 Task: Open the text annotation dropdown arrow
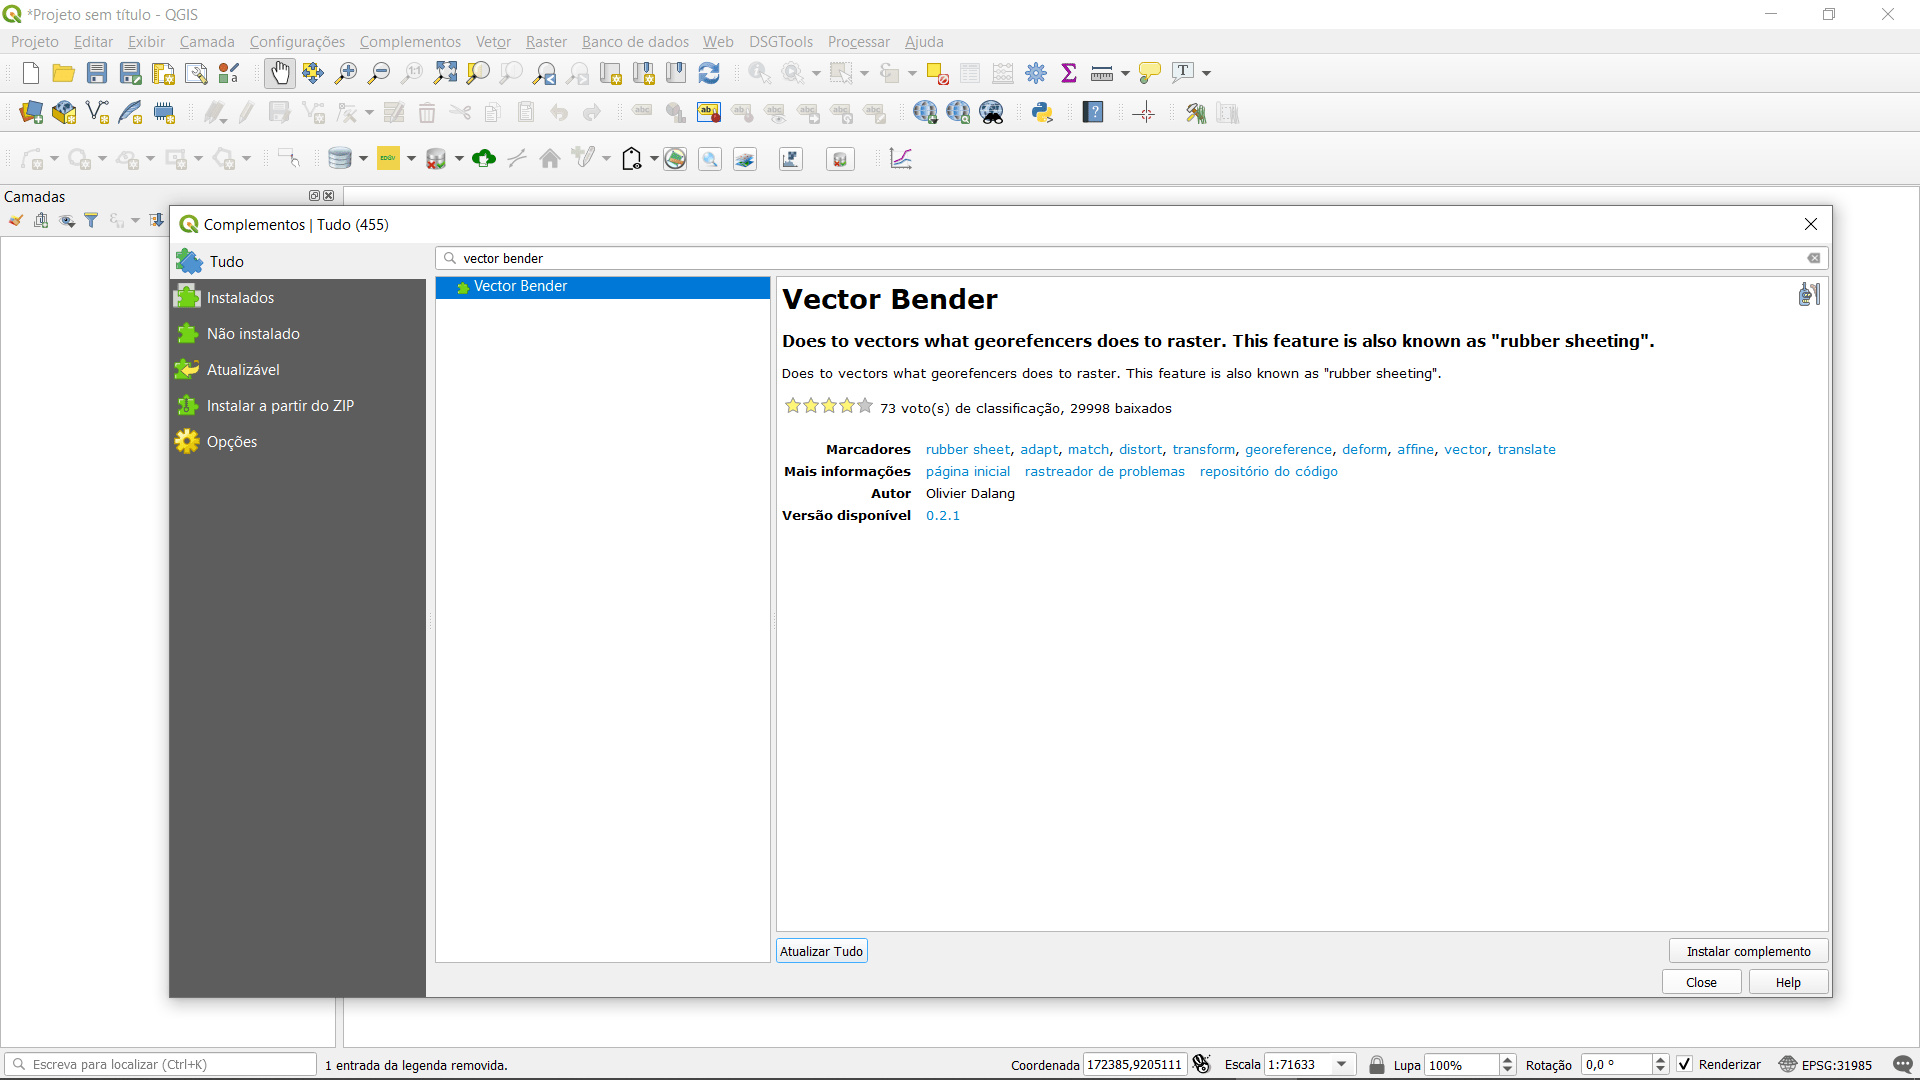[x=1207, y=73]
